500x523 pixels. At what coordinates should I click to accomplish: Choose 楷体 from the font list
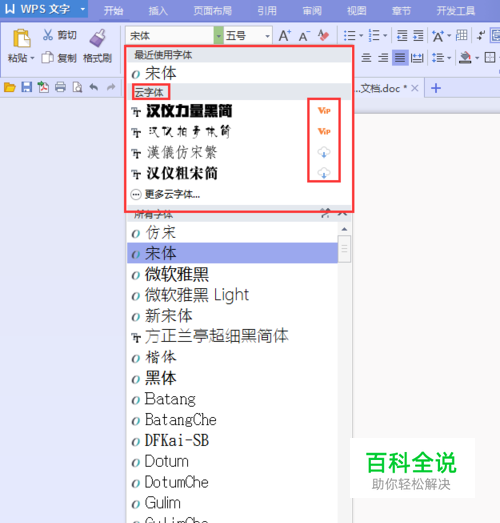(x=232, y=357)
